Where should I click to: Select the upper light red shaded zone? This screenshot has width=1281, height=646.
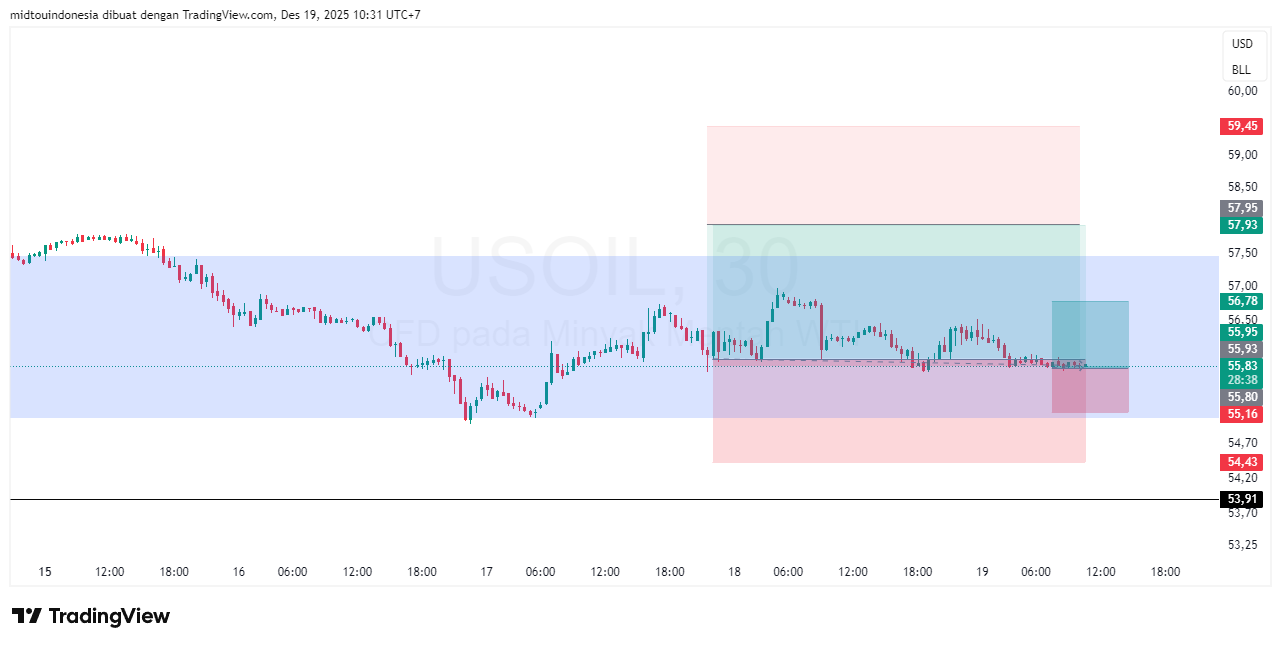pos(893,175)
